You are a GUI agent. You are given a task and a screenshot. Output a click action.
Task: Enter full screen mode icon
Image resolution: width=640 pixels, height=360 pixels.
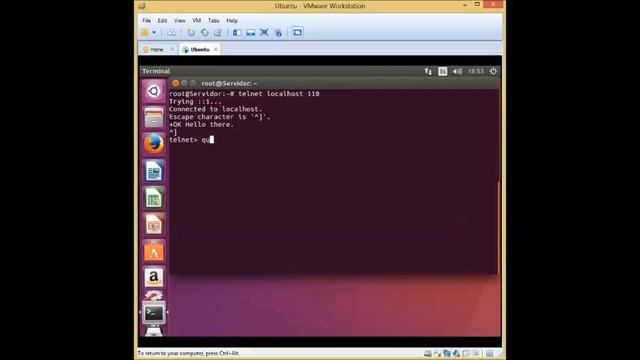tap(264, 33)
